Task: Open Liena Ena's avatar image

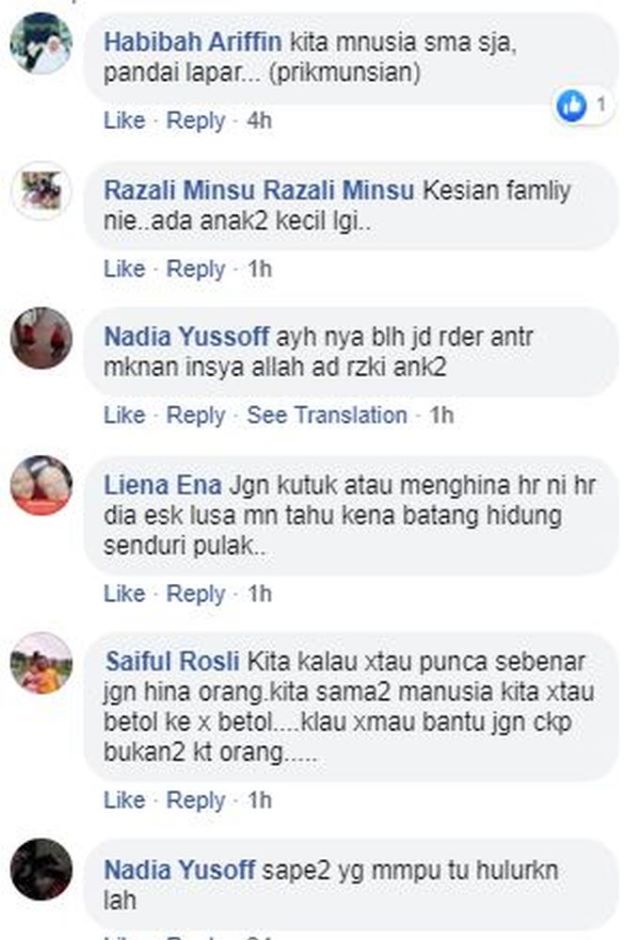Action: [x=41, y=486]
